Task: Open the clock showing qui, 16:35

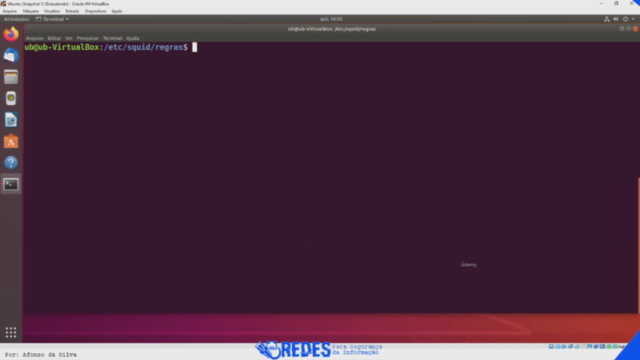Action: [x=331, y=19]
